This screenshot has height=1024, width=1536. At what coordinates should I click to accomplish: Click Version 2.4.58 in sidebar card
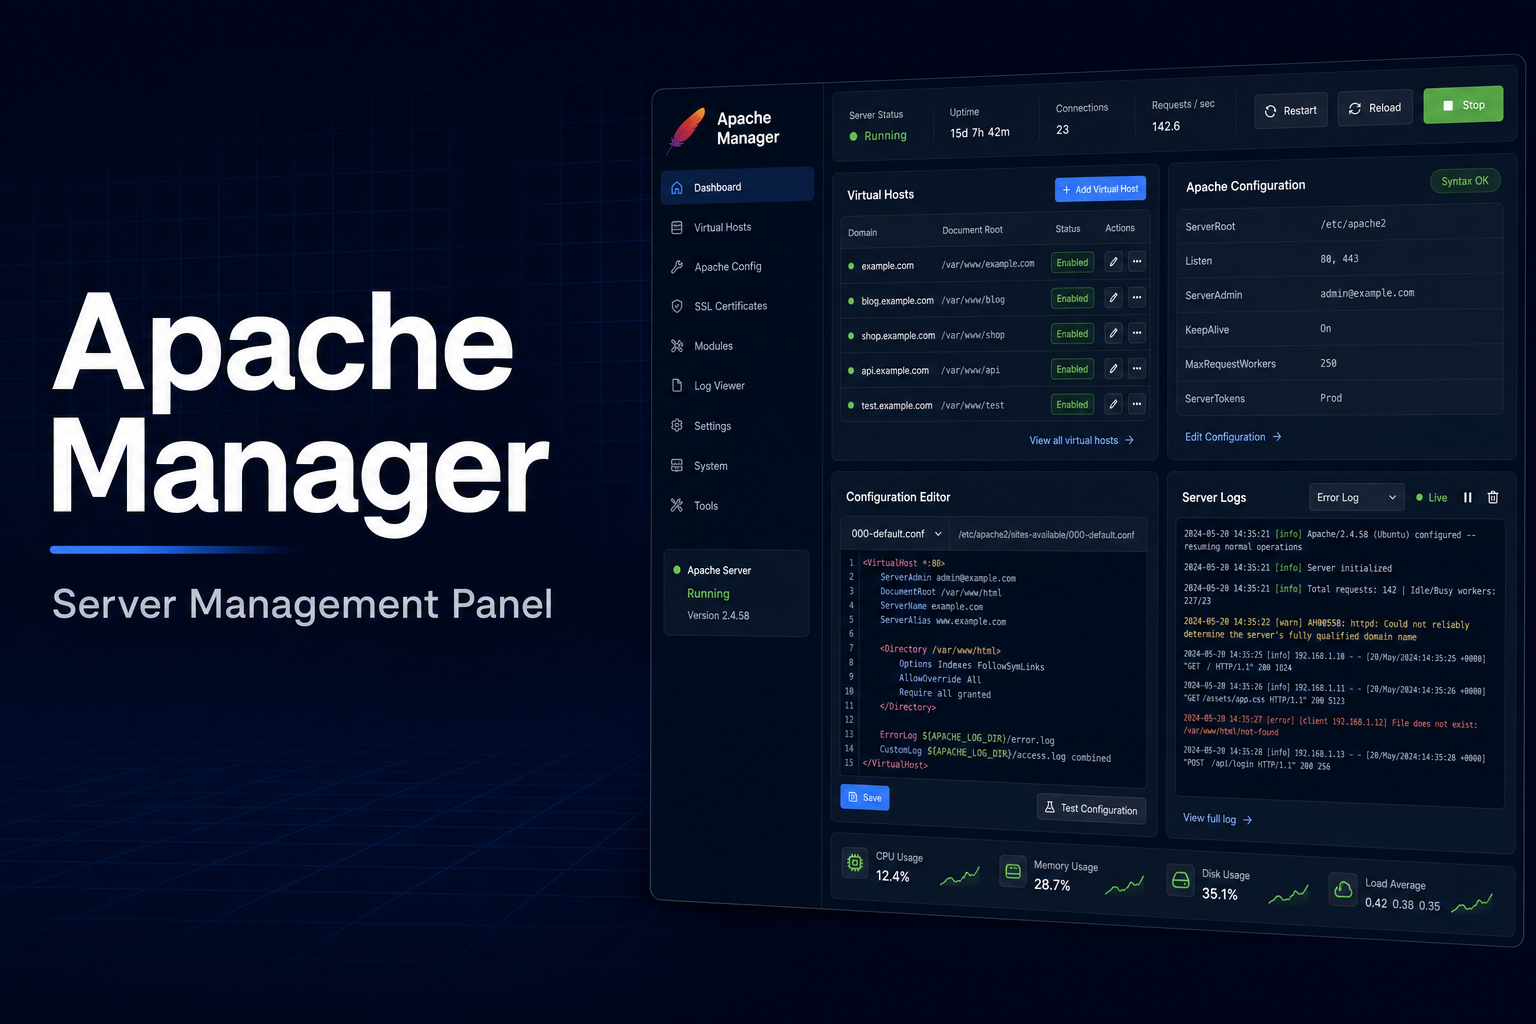718,616
